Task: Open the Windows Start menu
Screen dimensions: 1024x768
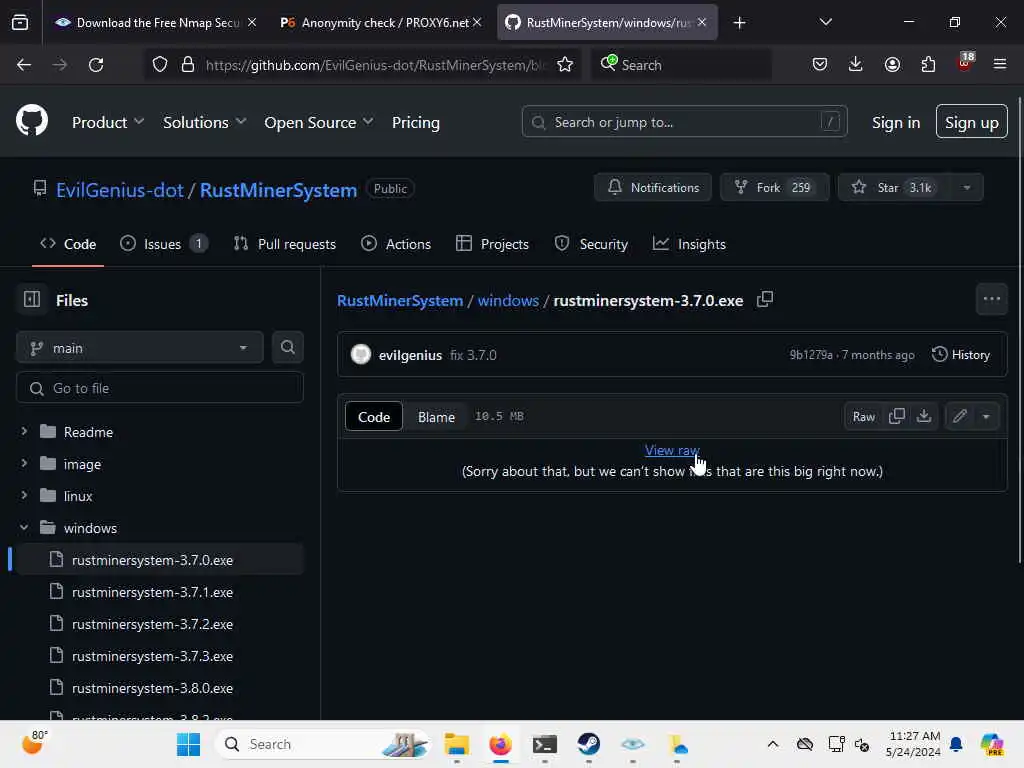Action: pyautogui.click(x=189, y=744)
